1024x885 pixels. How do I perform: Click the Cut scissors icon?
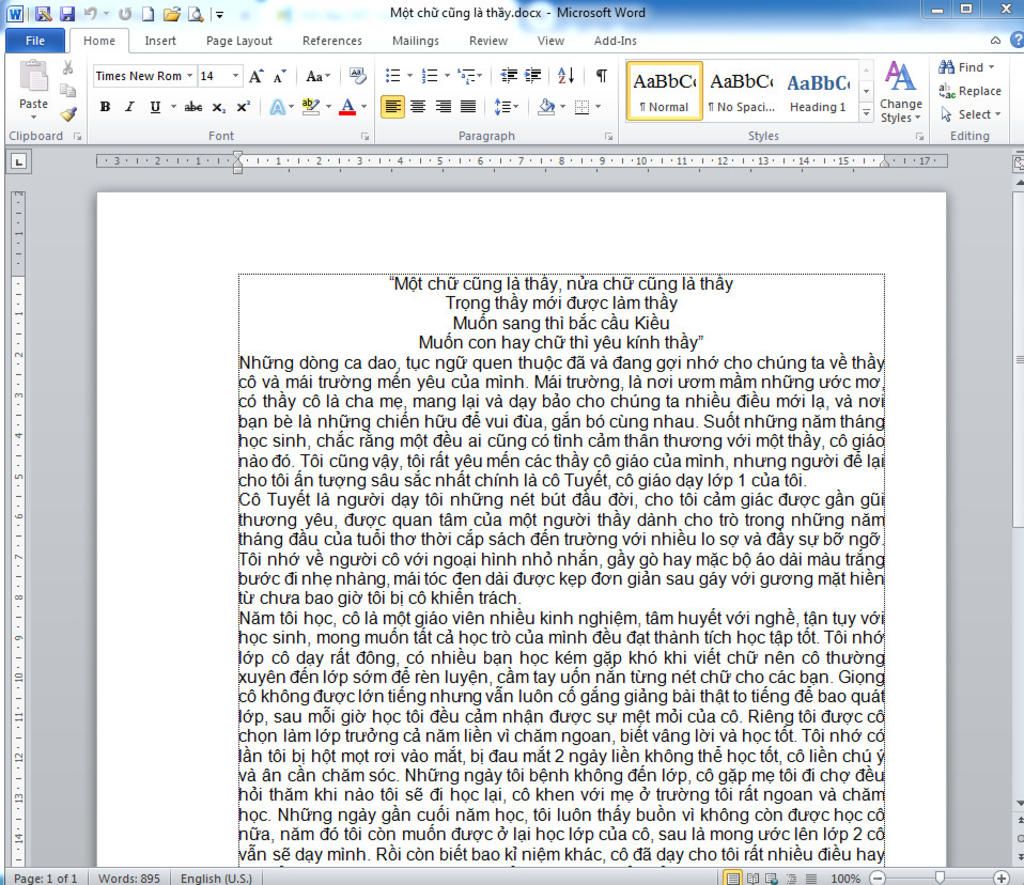point(67,67)
